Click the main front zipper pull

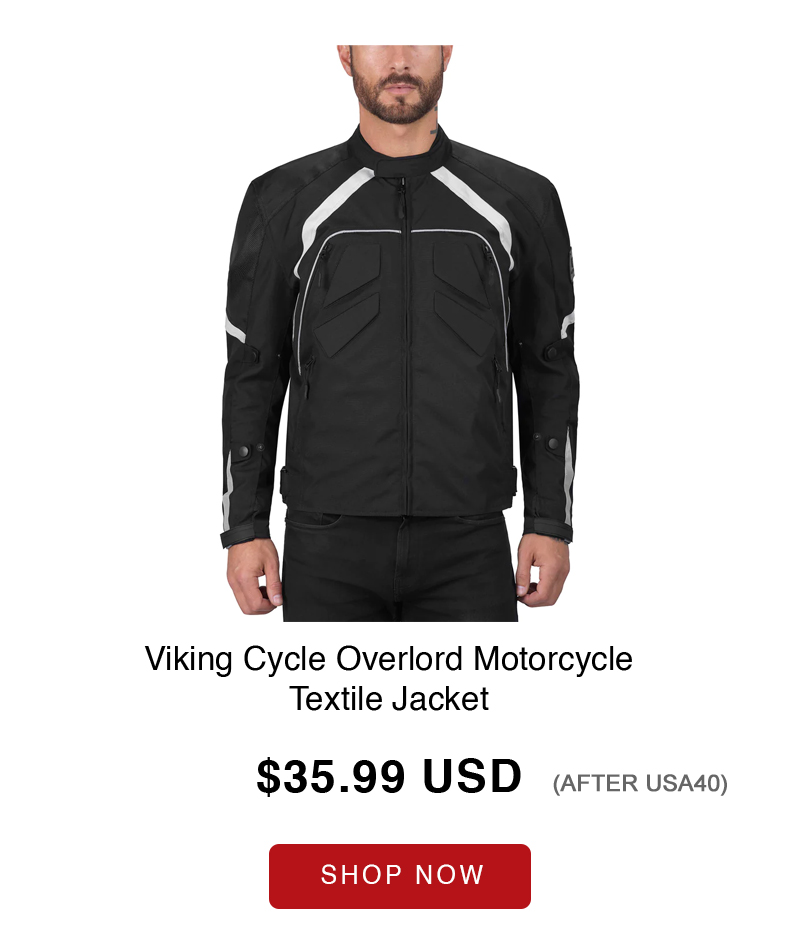(399, 197)
